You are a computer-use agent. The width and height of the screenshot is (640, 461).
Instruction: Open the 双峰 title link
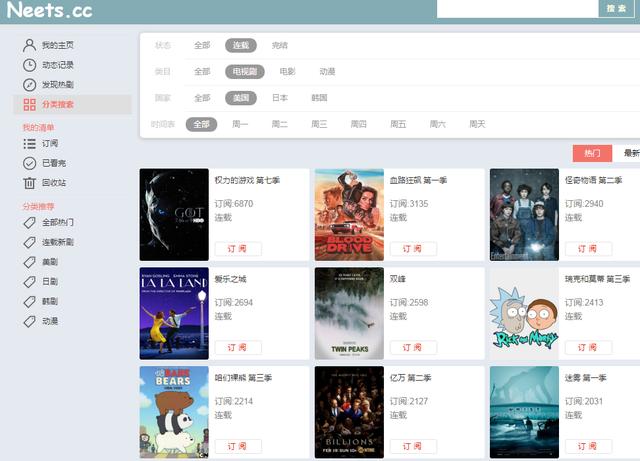tap(398, 279)
